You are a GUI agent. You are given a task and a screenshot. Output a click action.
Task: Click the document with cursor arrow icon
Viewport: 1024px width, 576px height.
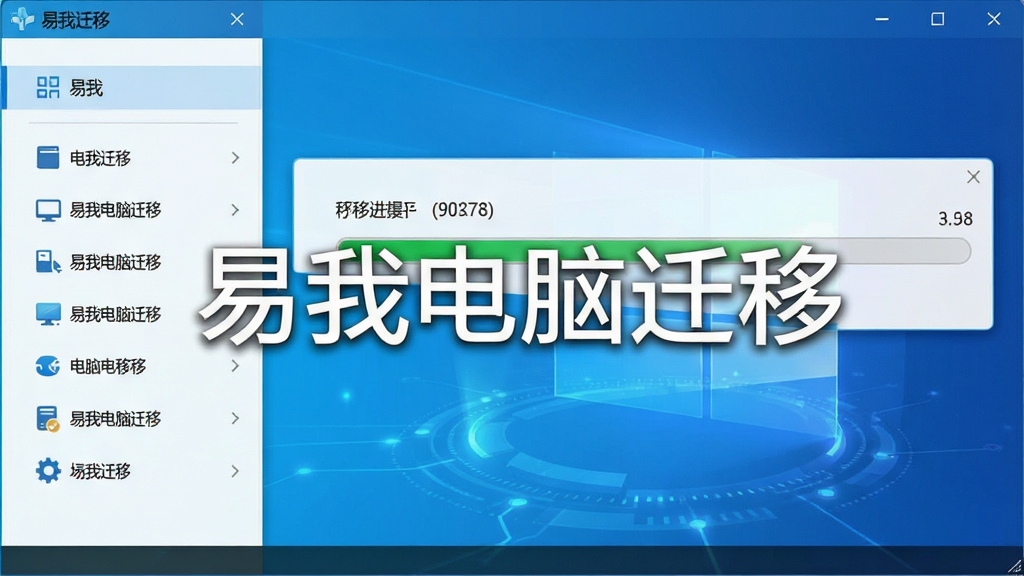pos(48,262)
